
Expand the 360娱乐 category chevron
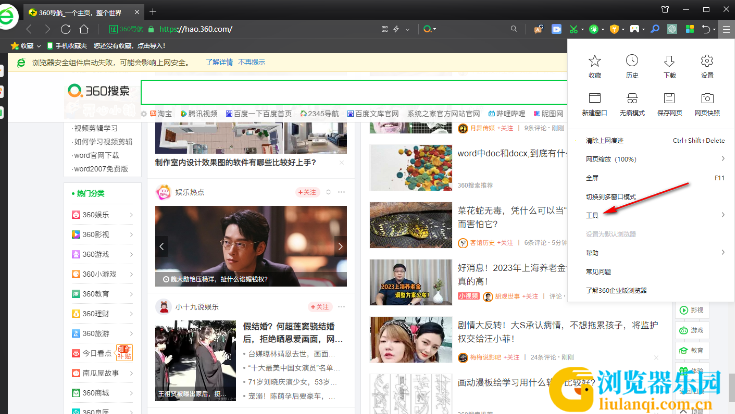[131, 215]
